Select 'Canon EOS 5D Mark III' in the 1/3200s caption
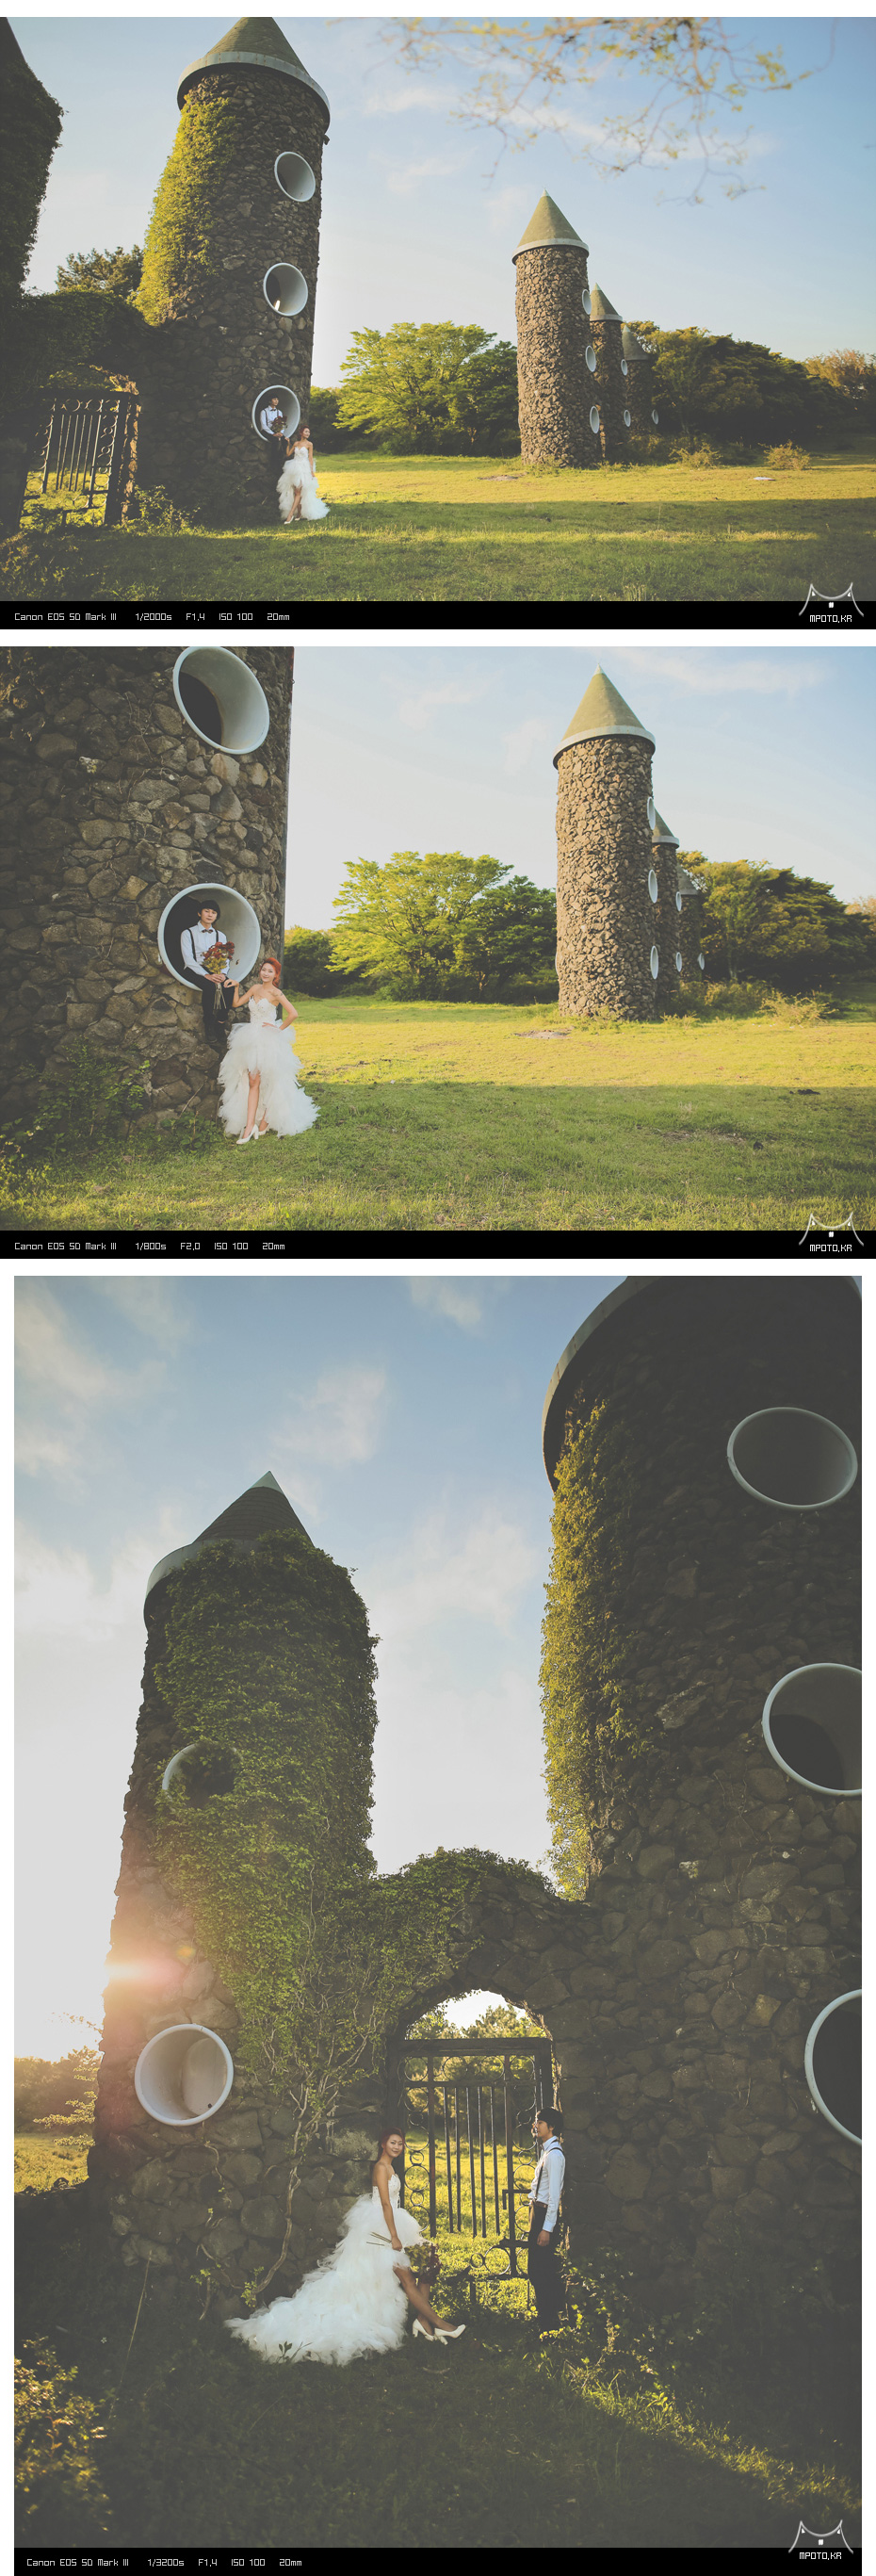Viewport: 876px width, 2576px height. [x=77, y=2562]
